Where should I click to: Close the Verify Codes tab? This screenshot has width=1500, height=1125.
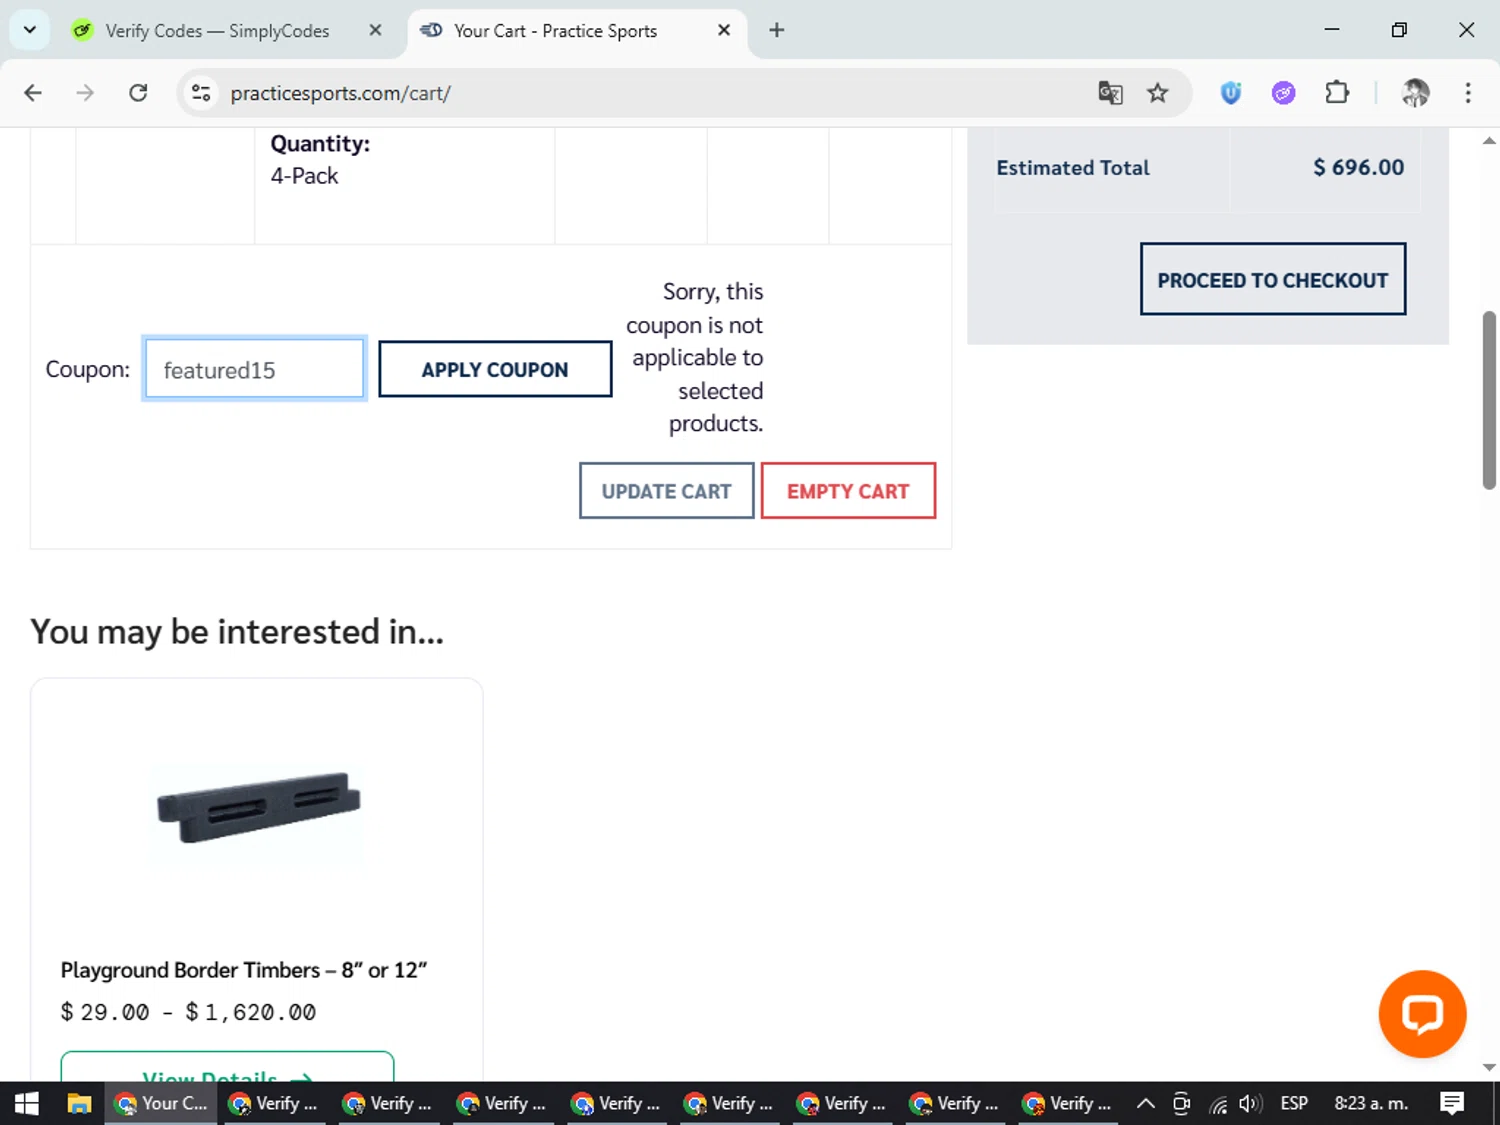click(375, 30)
